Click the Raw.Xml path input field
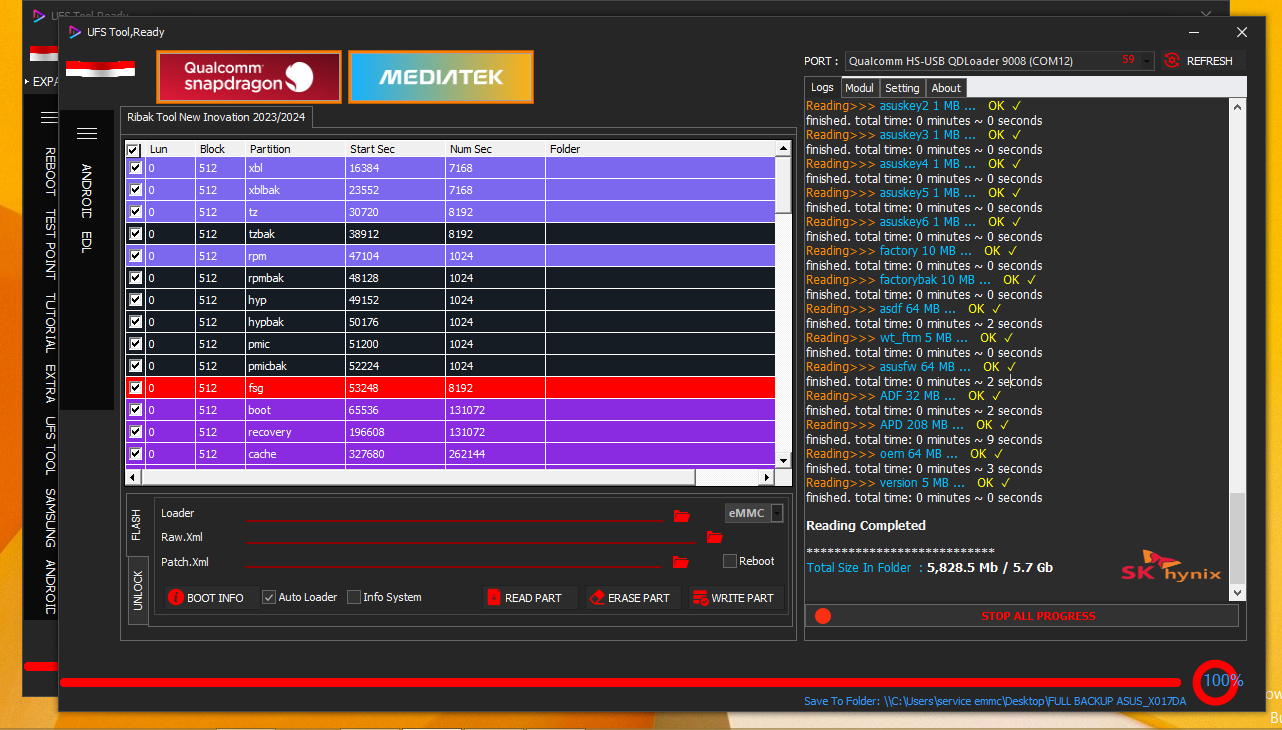Viewport: 1282px width, 730px height. (470, 537)
